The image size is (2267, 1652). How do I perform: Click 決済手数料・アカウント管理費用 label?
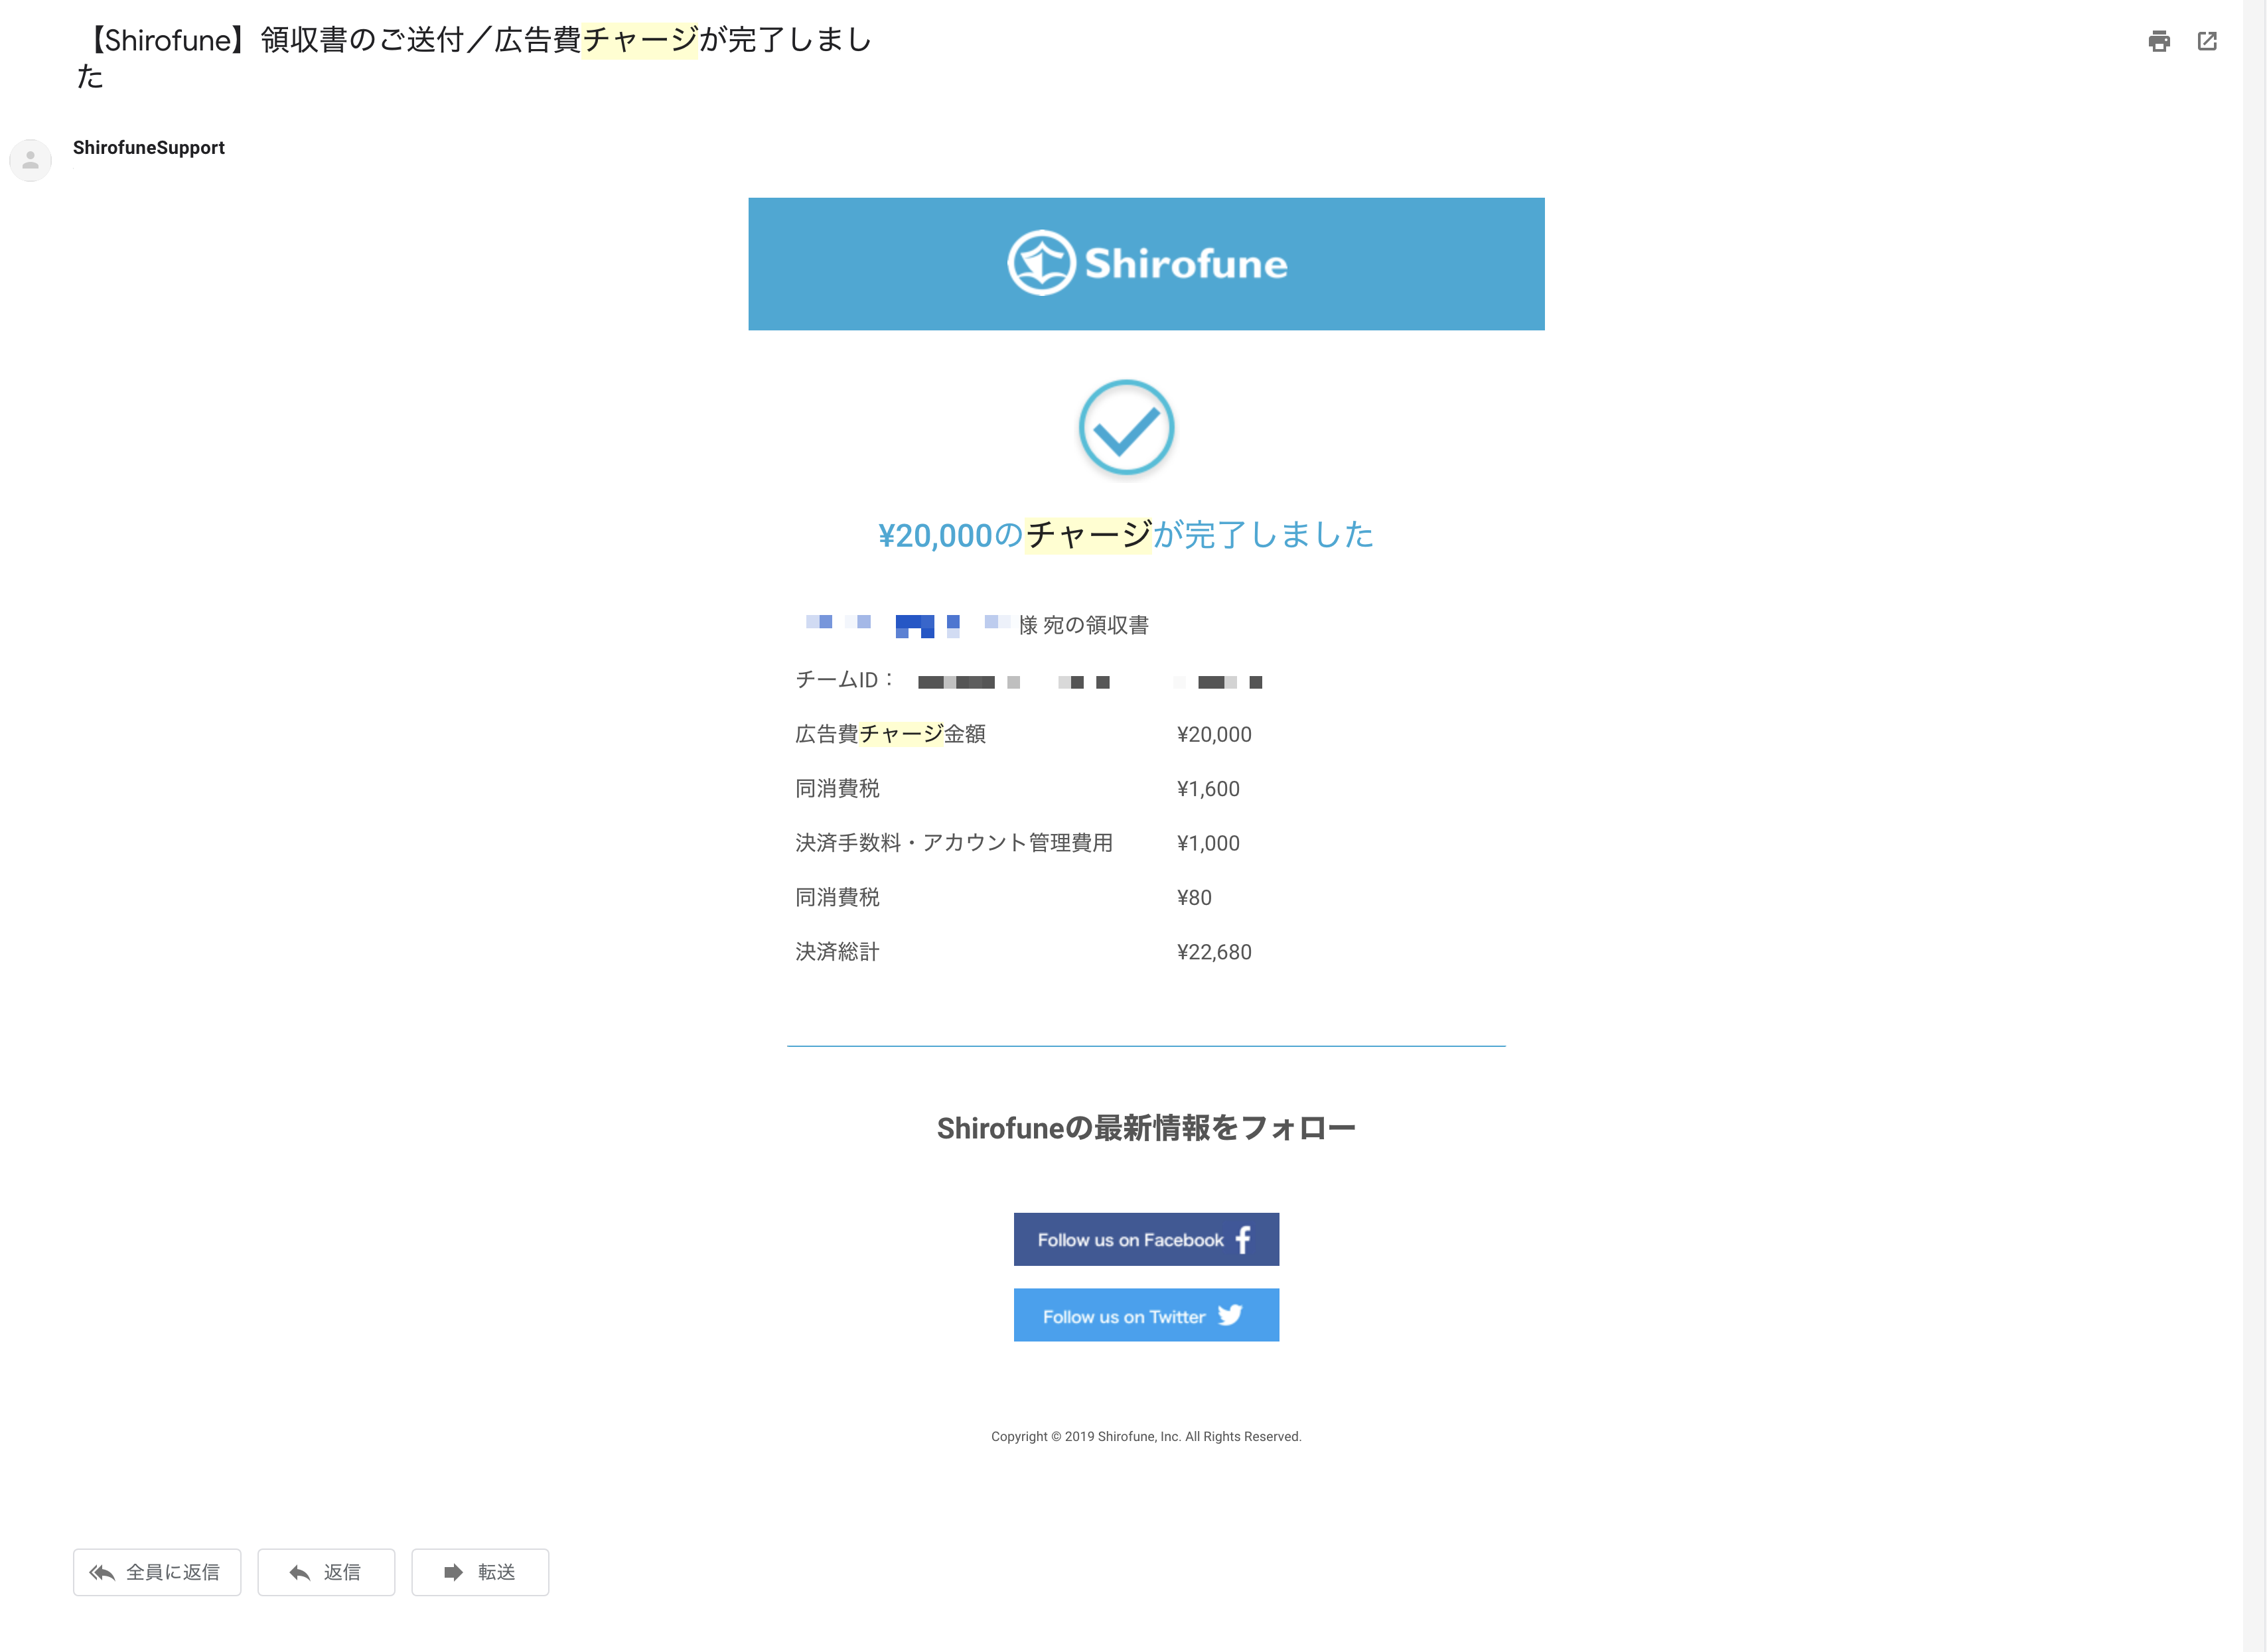coord(954,843)
